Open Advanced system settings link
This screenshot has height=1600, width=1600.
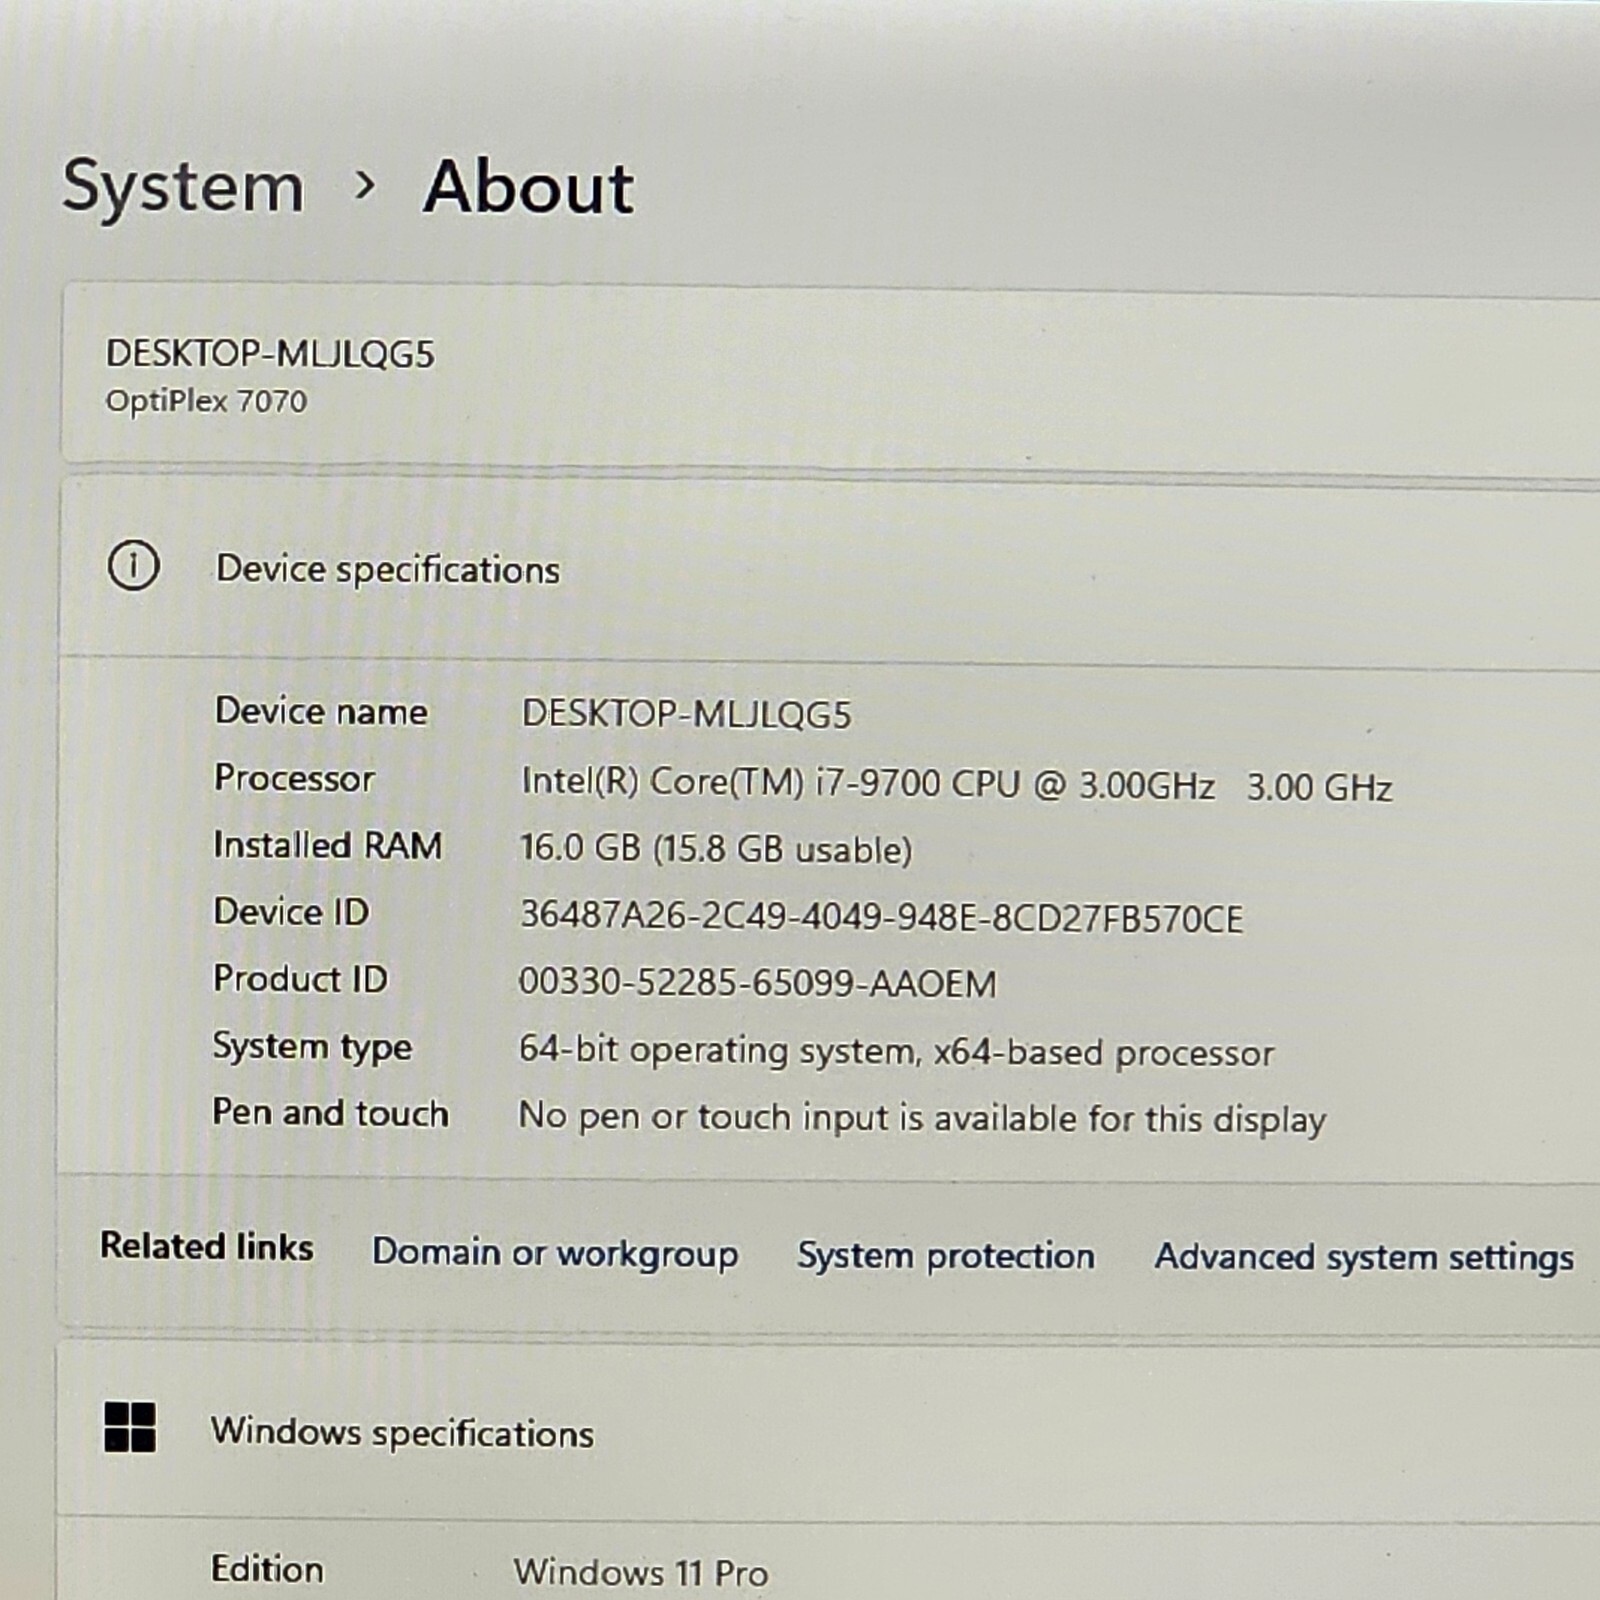pos(1364,1258)
